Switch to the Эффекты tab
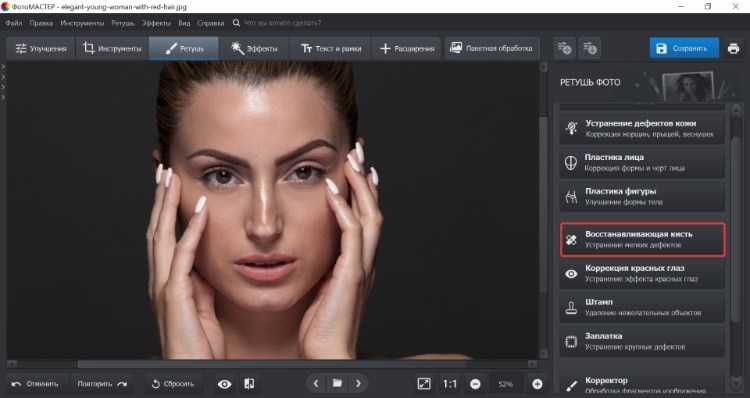The height and width of the screenshot is (398, 750). coord(254,48)
